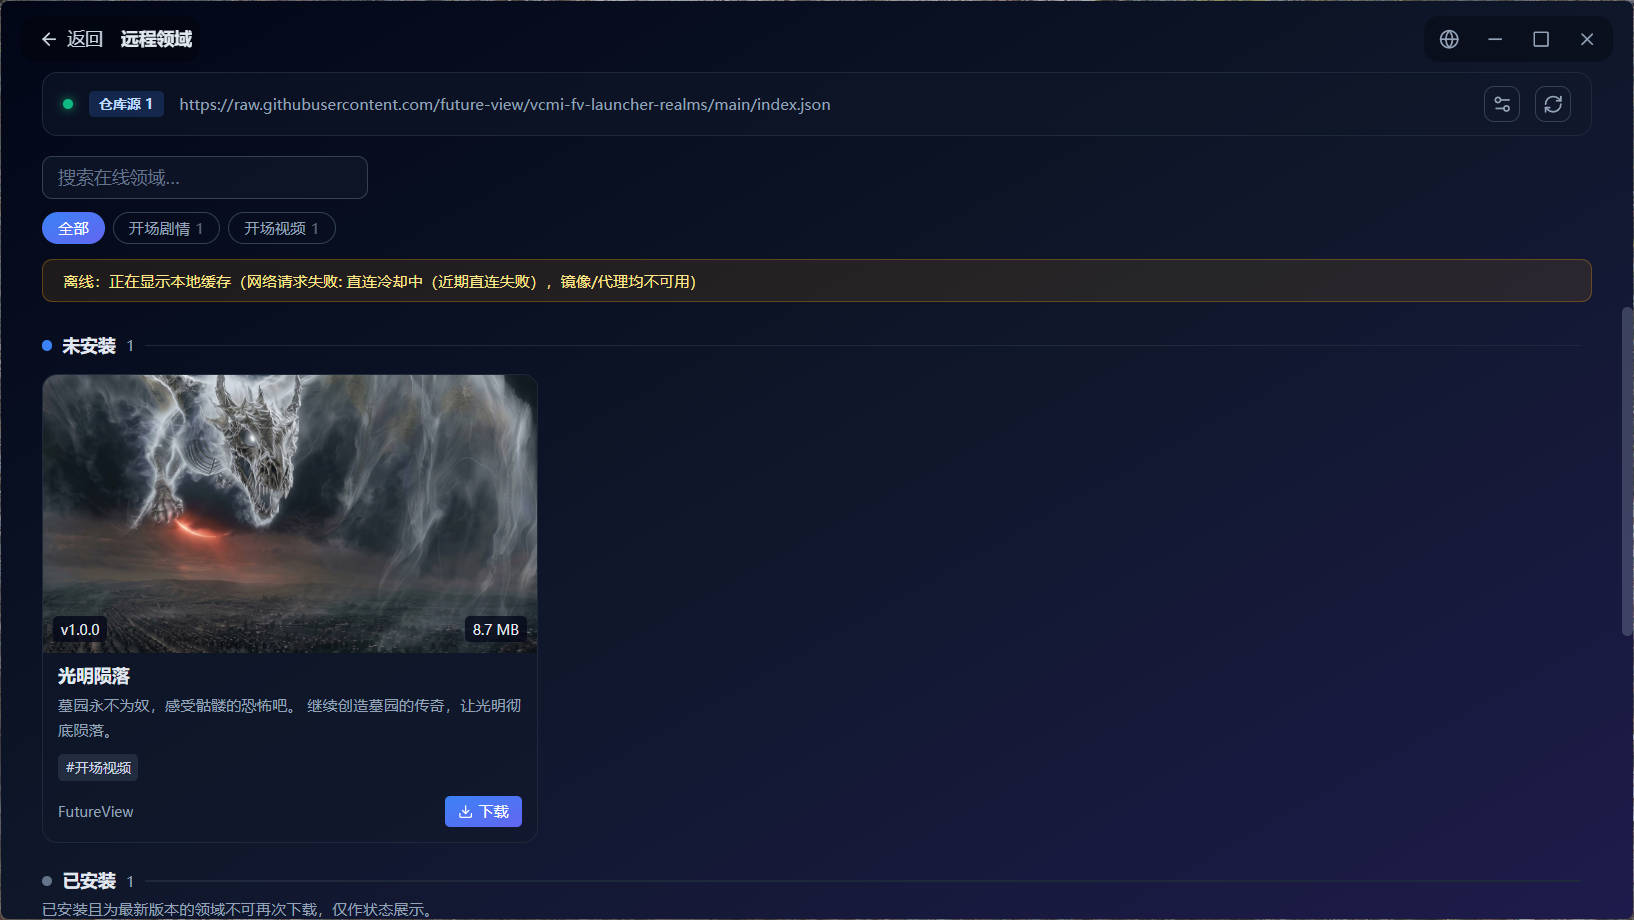The height and width of the screenshot is (920, 1634).
Task: Click the repository index.json URL
Action: pos(505,104)
